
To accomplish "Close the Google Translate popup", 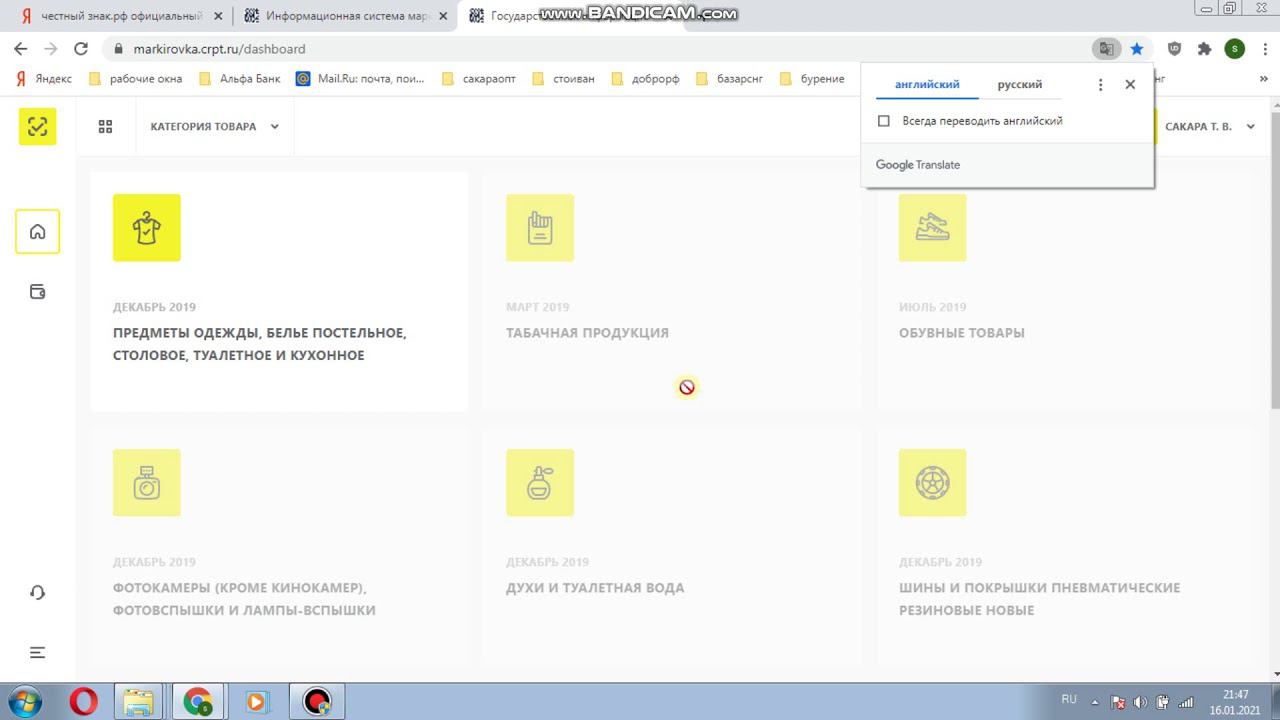I will click(1130, 85).
